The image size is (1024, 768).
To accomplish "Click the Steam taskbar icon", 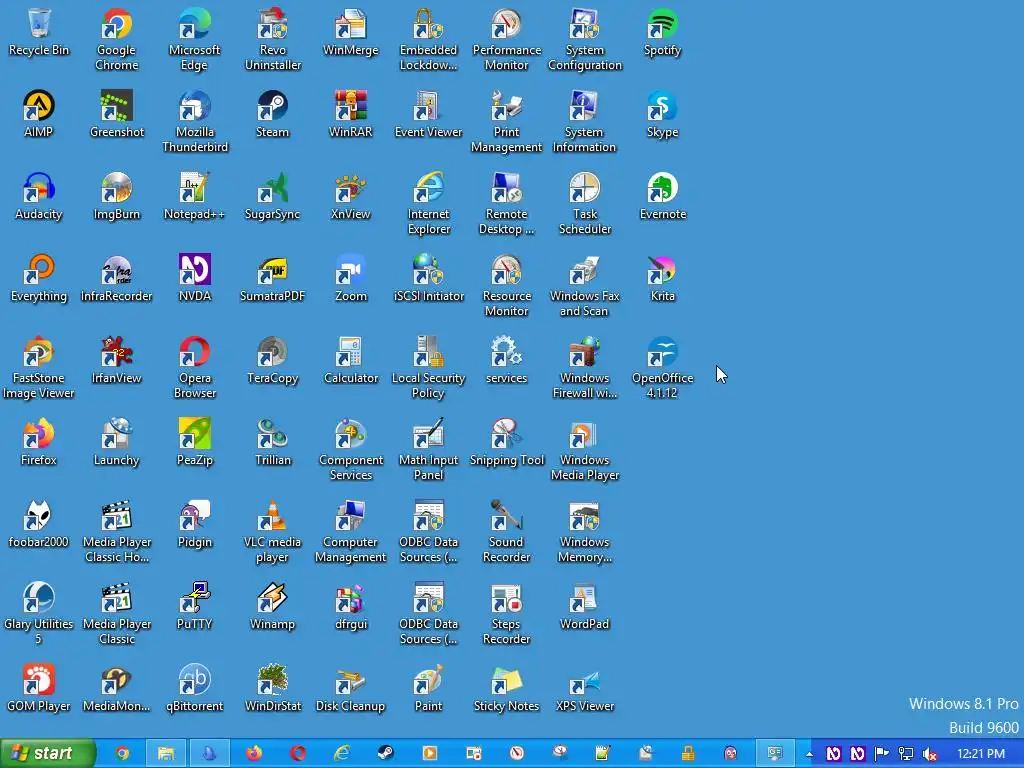I will (x=385, y=754).
